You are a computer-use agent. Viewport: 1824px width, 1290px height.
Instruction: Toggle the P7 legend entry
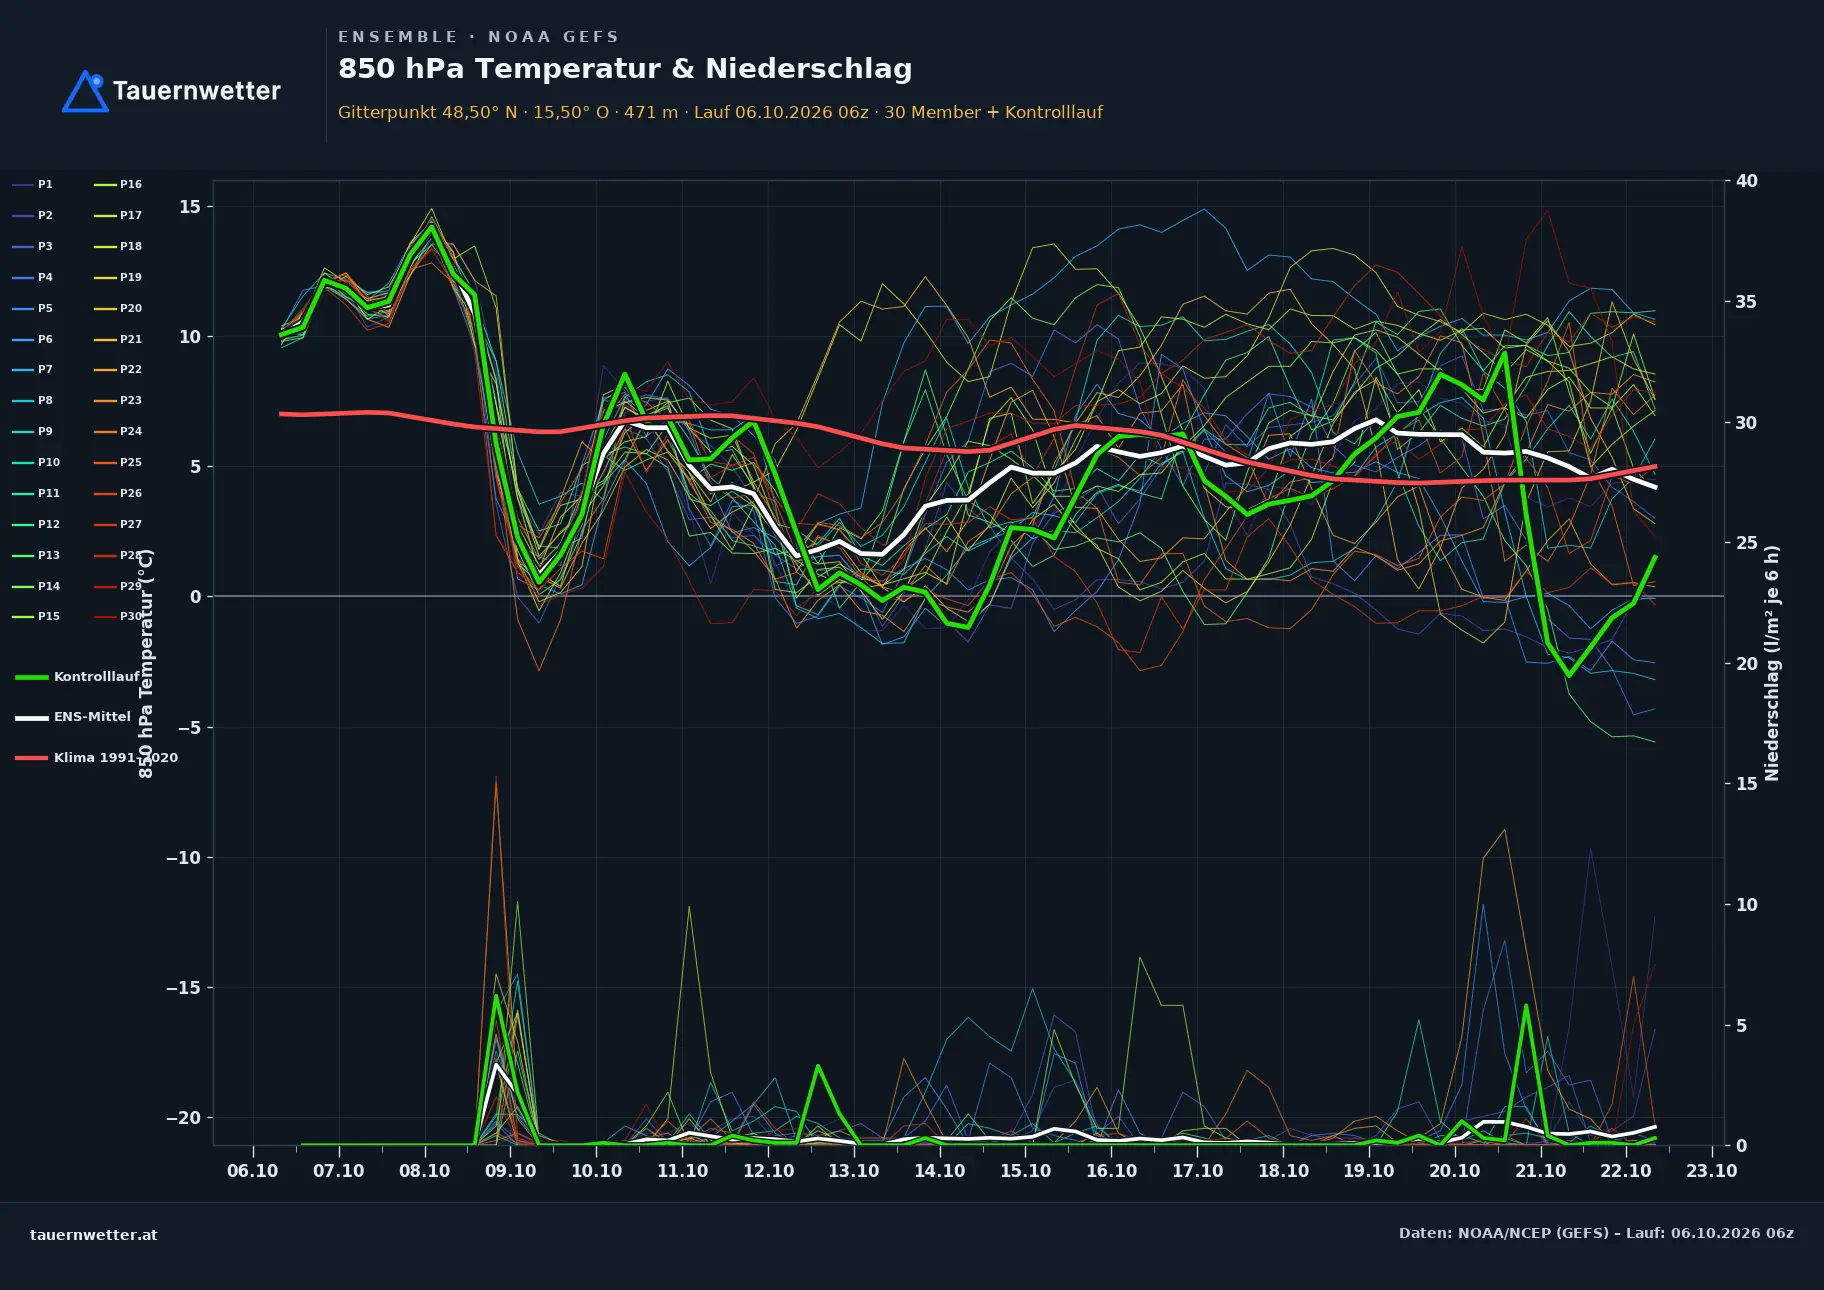click(x=33, y=369)
